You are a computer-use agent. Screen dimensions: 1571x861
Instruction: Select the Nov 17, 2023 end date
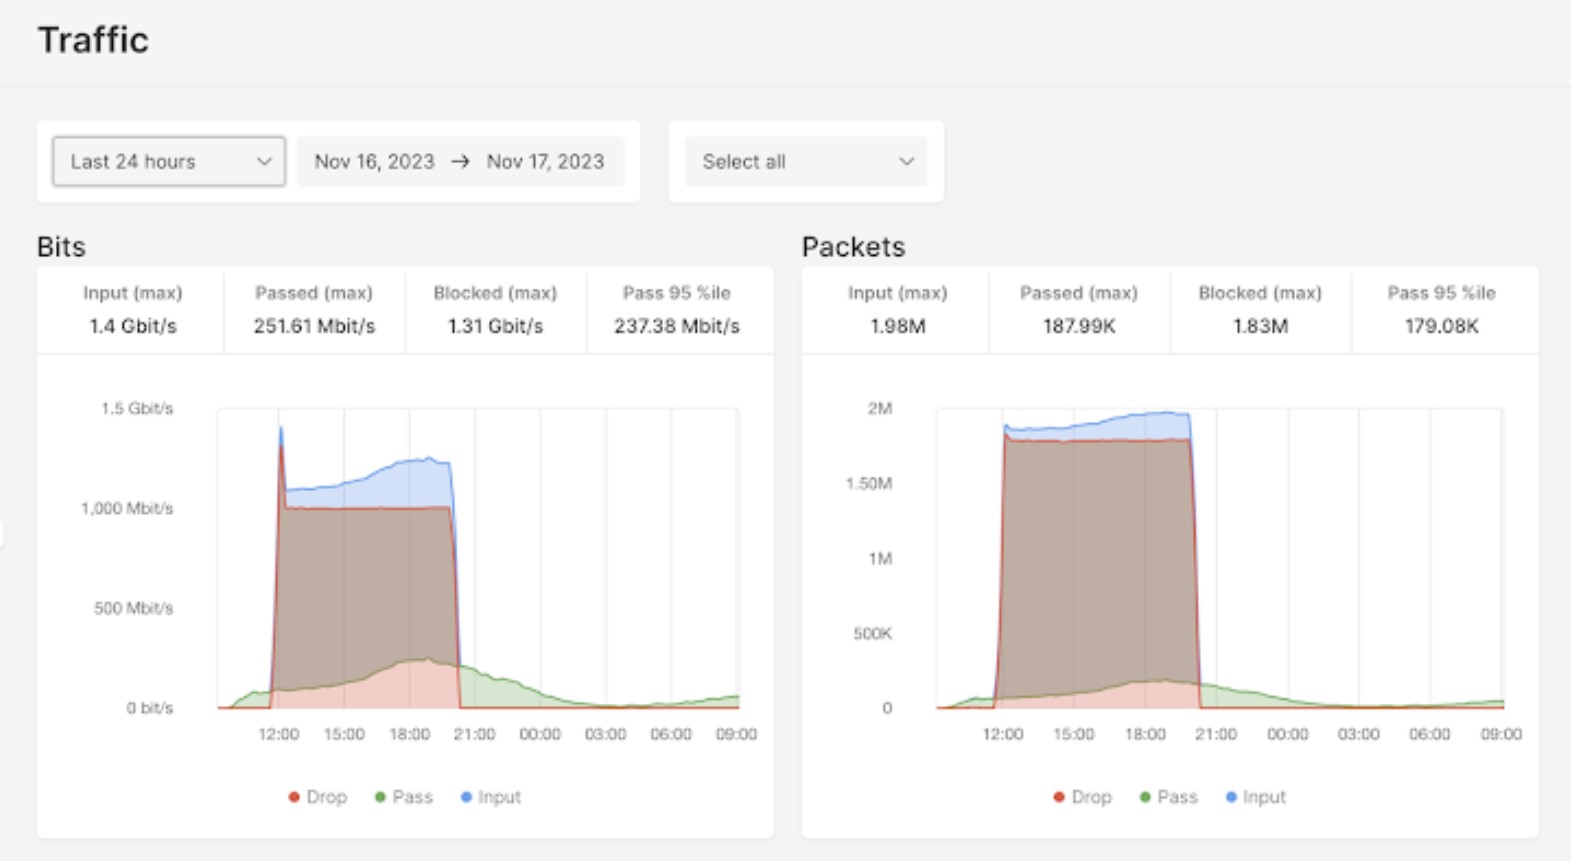(545, 161)
